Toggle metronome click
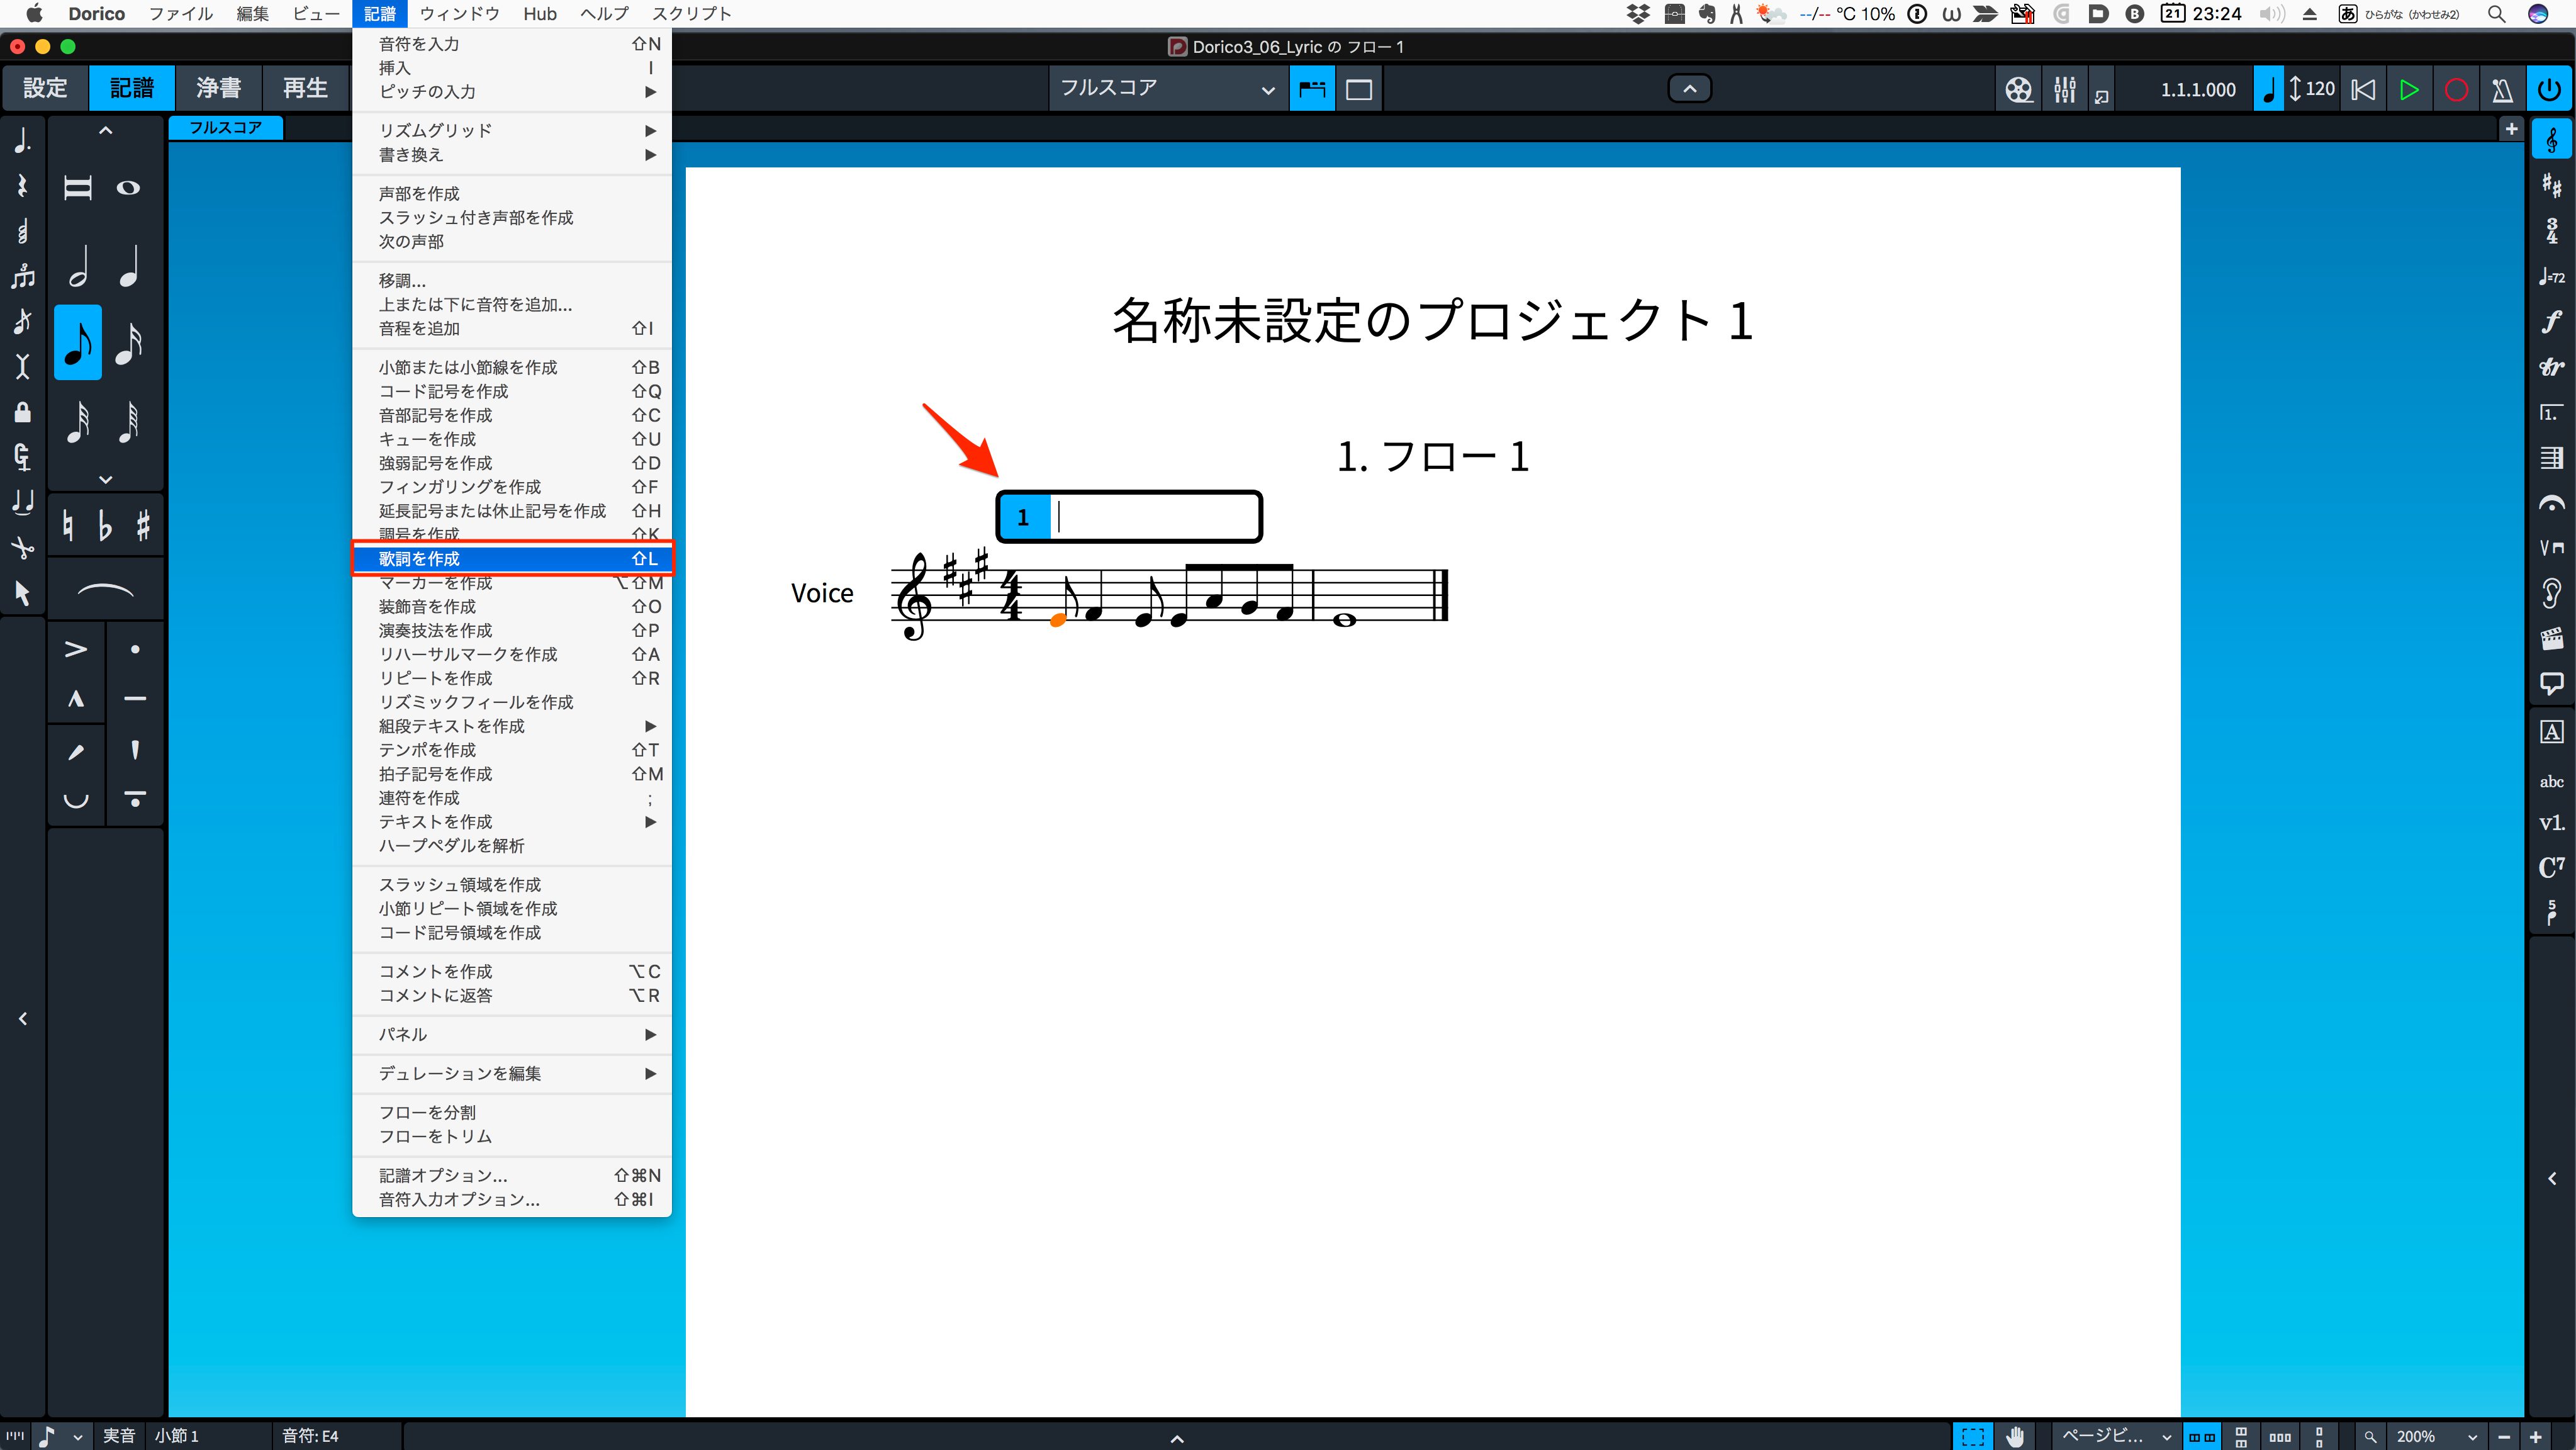The height and width of the screenshot is (1450, 2576). click(x=2502, y=90)
